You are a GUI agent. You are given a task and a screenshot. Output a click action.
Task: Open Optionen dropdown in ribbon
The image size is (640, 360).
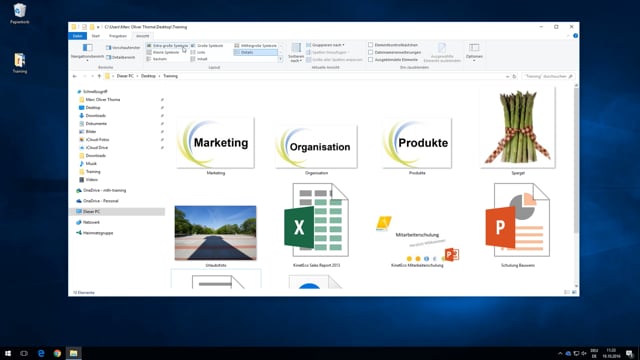coord(474,53)
